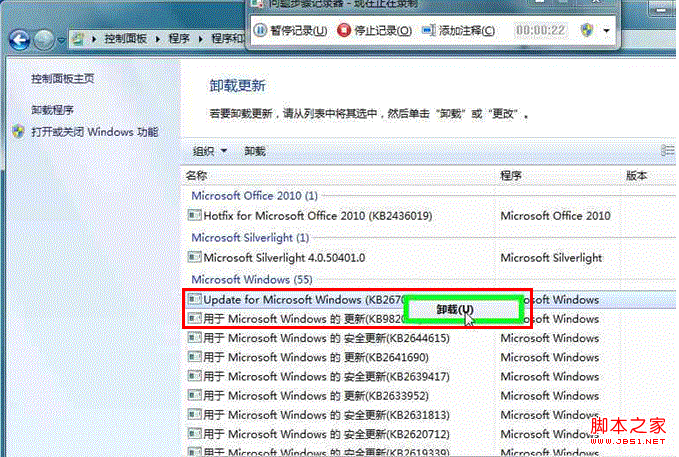Viewport: 679px width, 457px height.
Task: Select 程序 breadcrumb in address bar
Action: click(179, 39)
